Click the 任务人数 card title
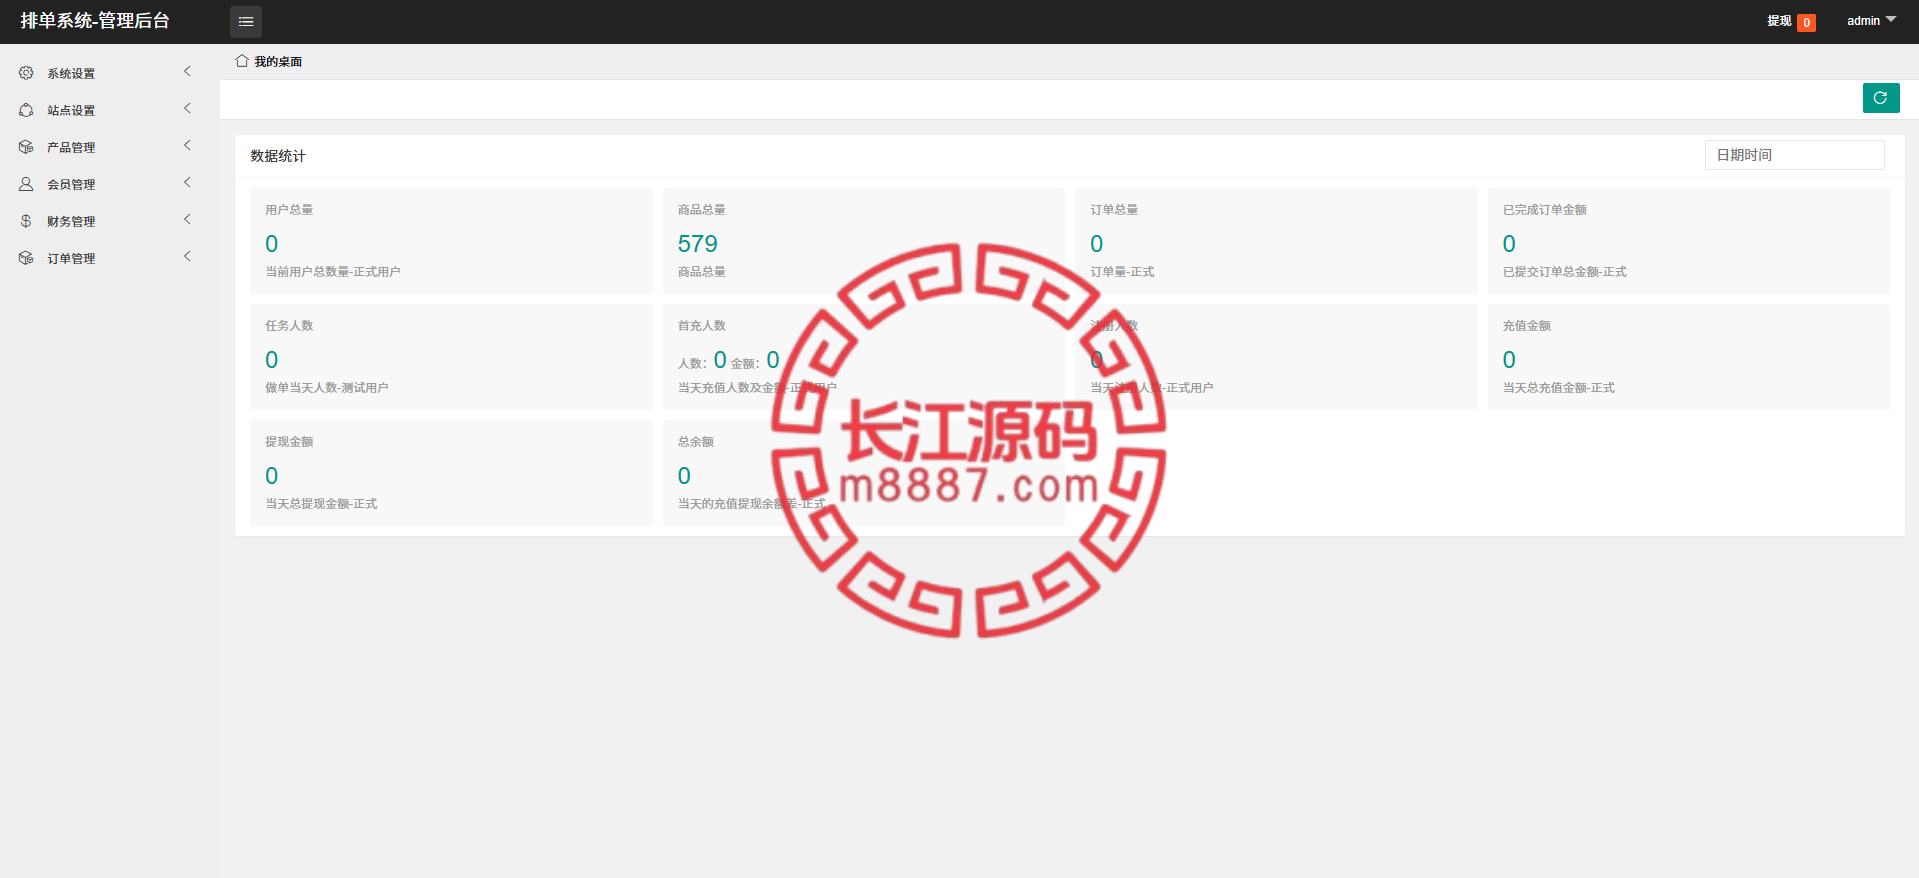This screenshot has width=1919, height=878. 289,326
